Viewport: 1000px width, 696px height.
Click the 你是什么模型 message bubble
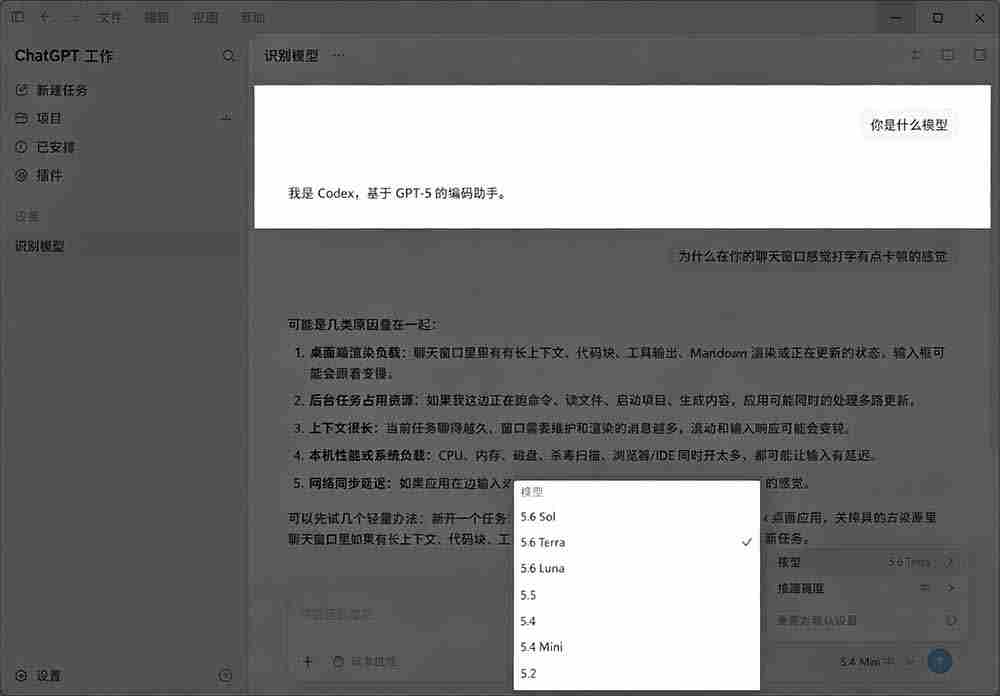(x=909, y=125)
